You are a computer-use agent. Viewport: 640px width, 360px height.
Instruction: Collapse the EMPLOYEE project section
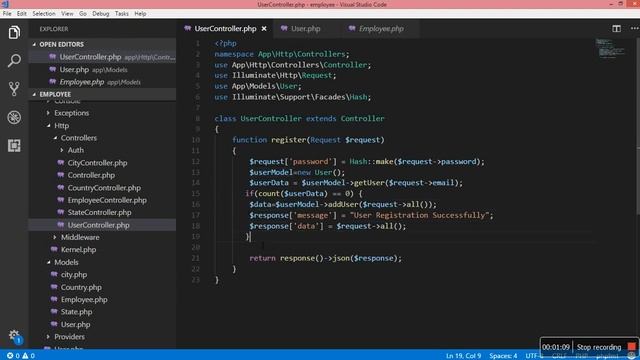point(34,94)
